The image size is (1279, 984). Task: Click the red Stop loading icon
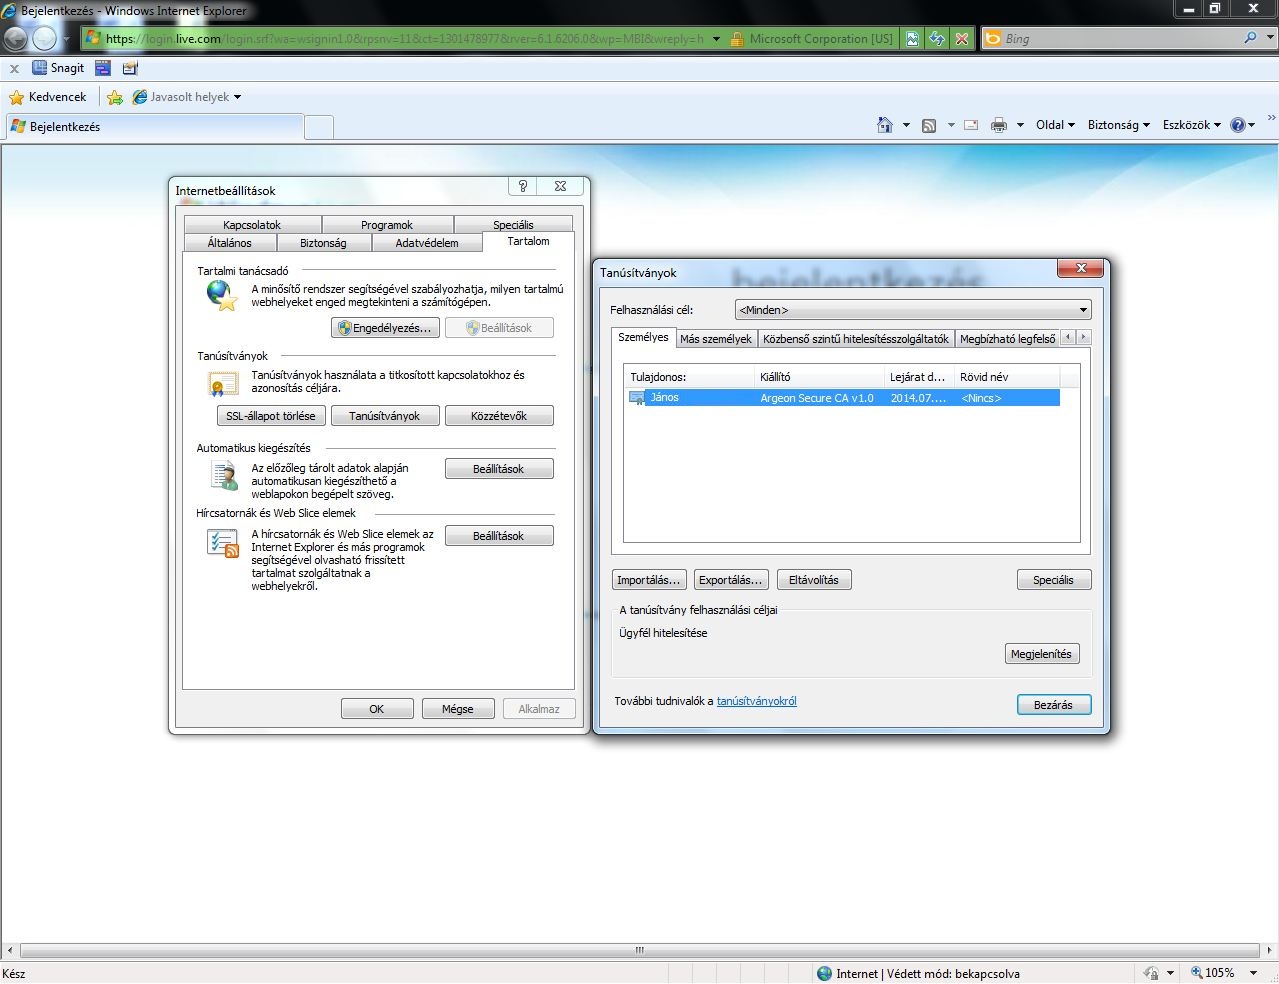coord(961,39)
